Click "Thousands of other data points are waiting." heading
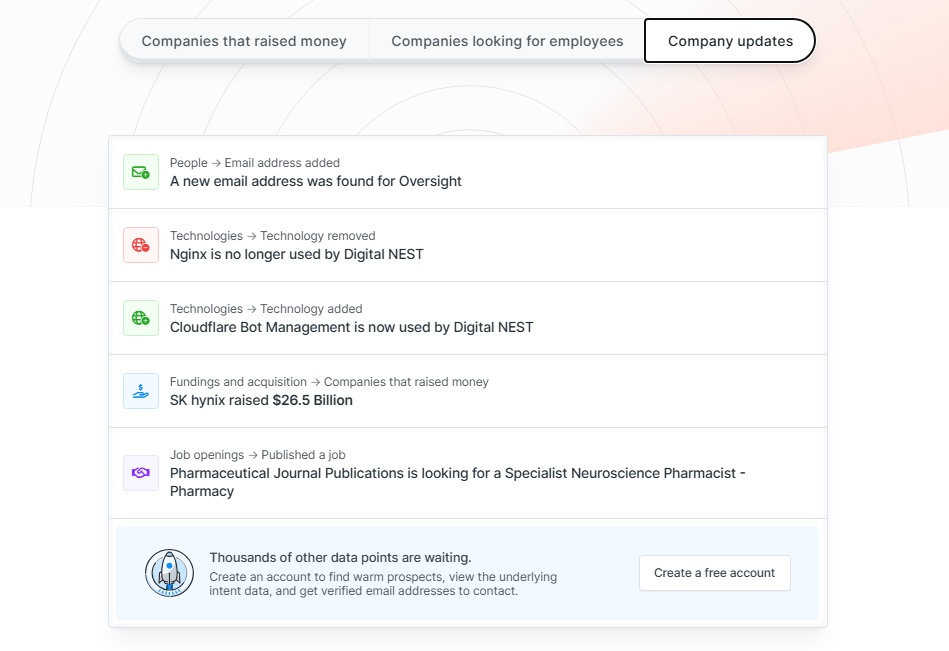Viewport: 949px width, 651px height. 340,558
